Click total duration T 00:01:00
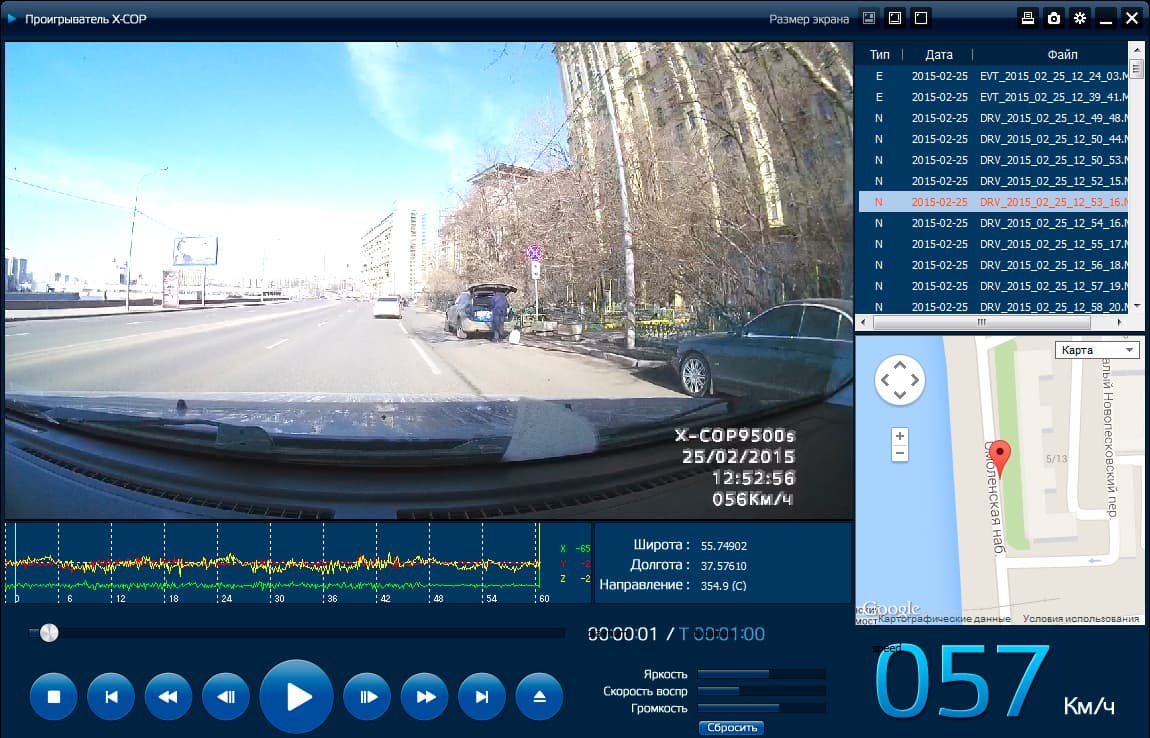The image size is (1150, 738). click(722, 634)
